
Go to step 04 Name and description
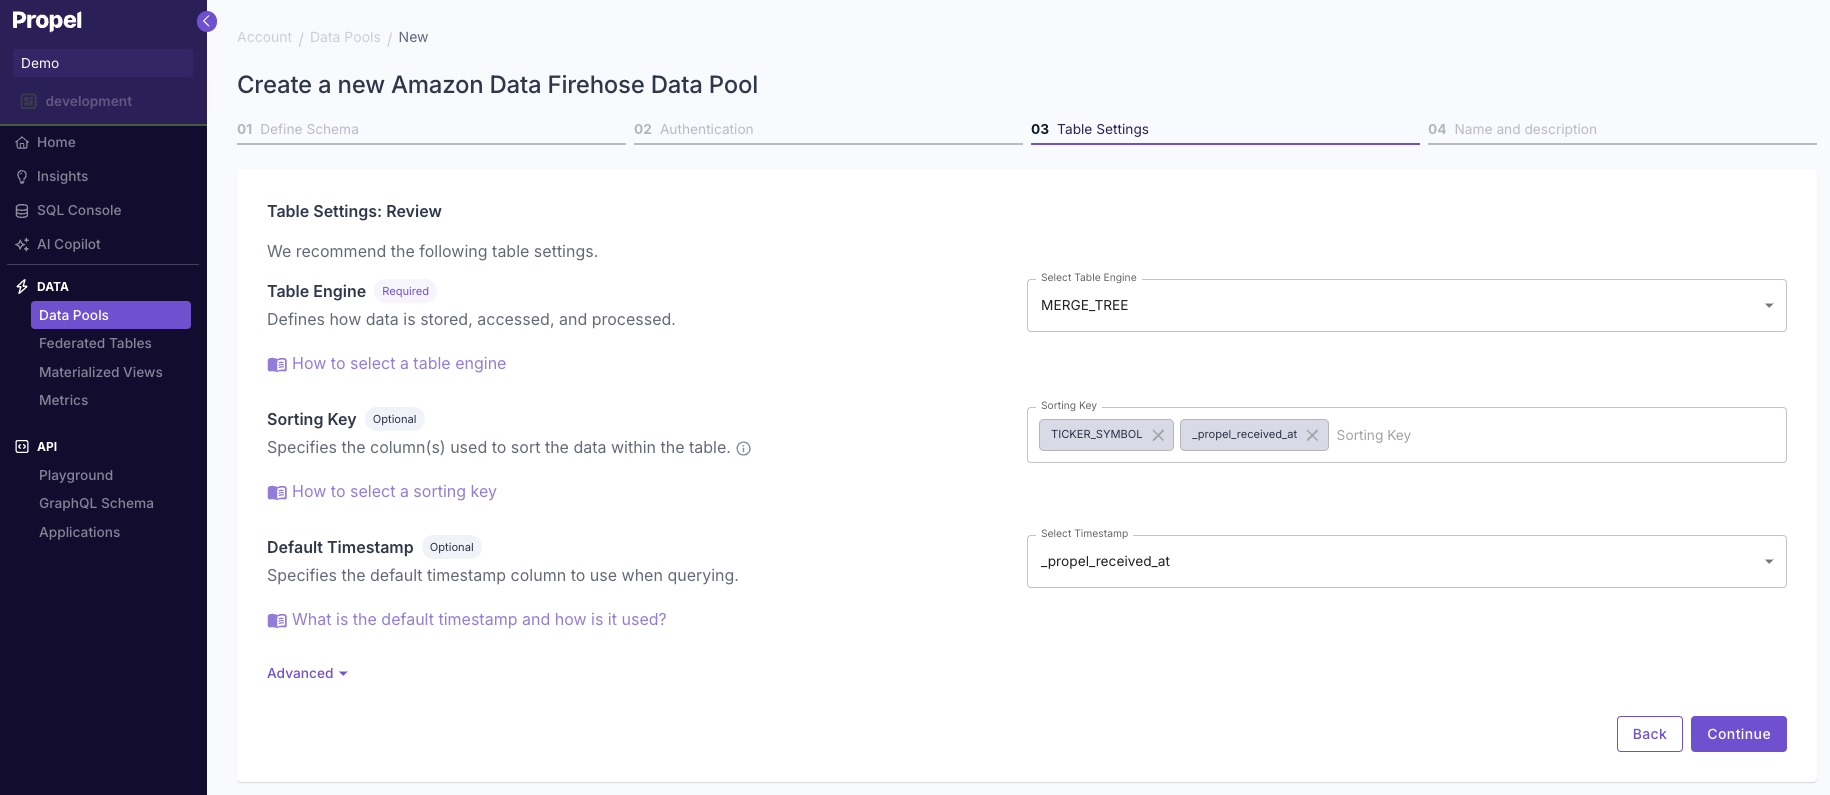(x=1622, y=130)
